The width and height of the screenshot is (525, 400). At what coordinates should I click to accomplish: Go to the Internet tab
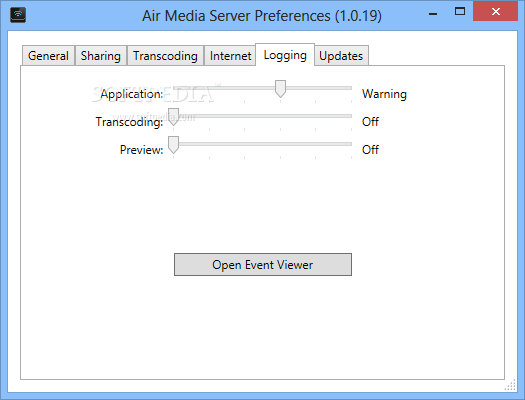[x=230, y=56]
